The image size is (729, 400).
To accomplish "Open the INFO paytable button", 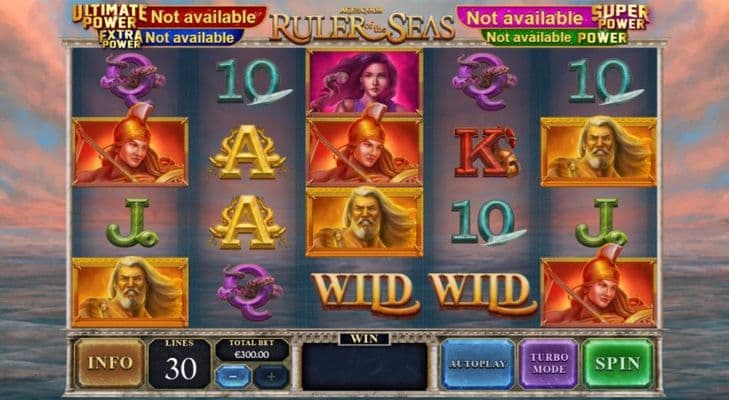I will pos(110,363).
